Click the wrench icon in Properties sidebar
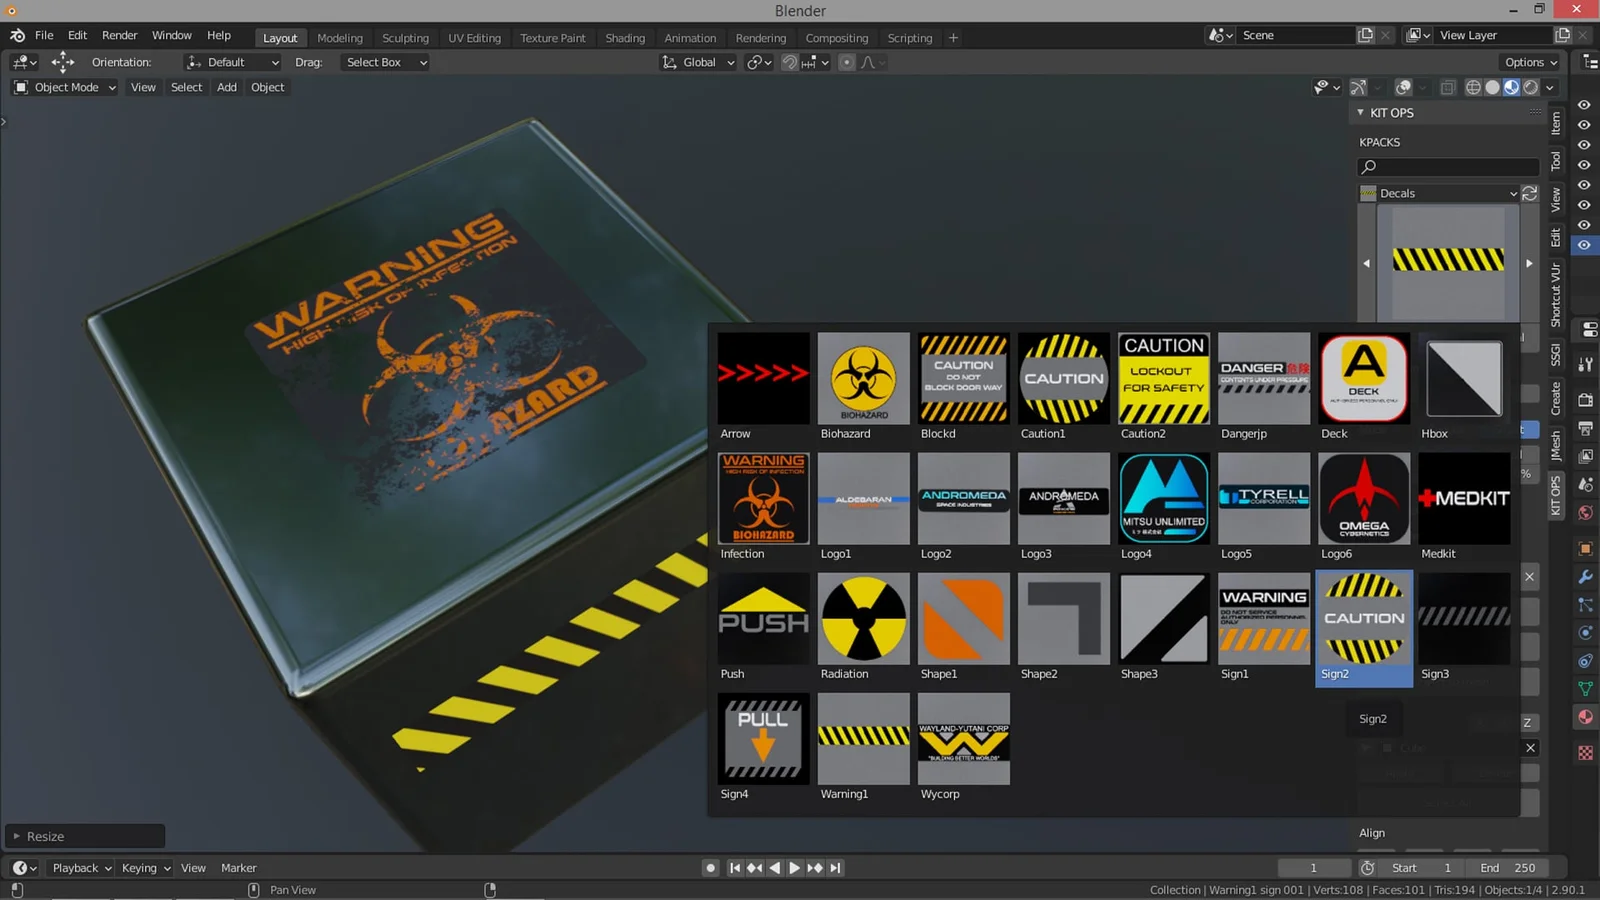Screen dimensions: 1600x900 [x=1587, y=577]
